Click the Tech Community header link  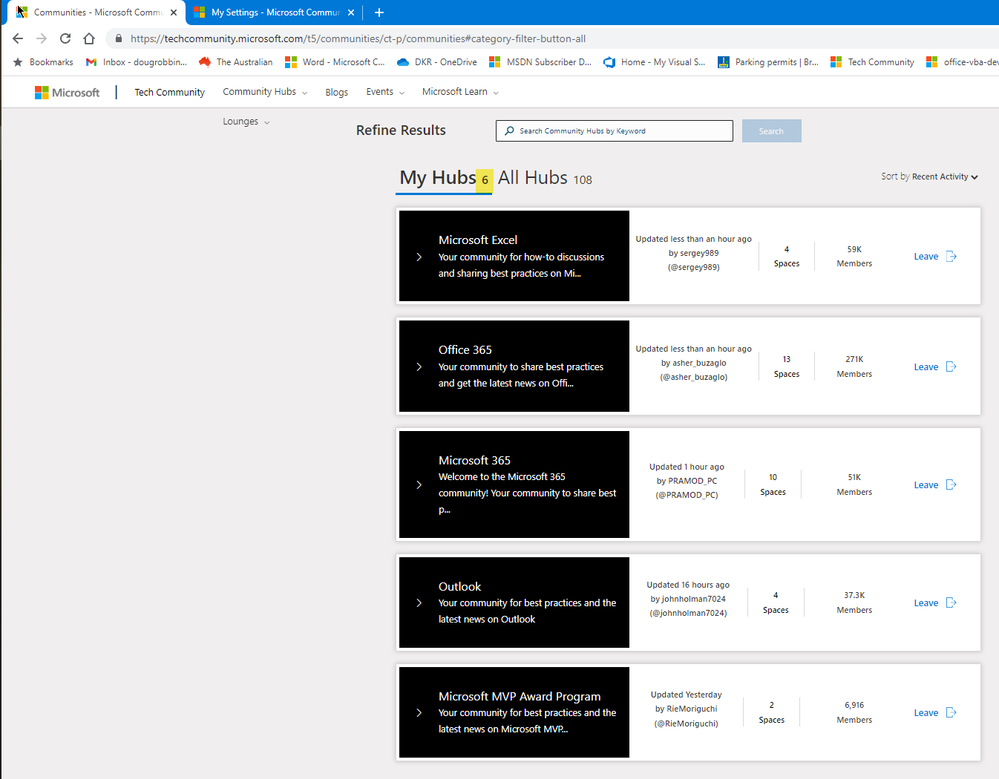click(169, 92)
